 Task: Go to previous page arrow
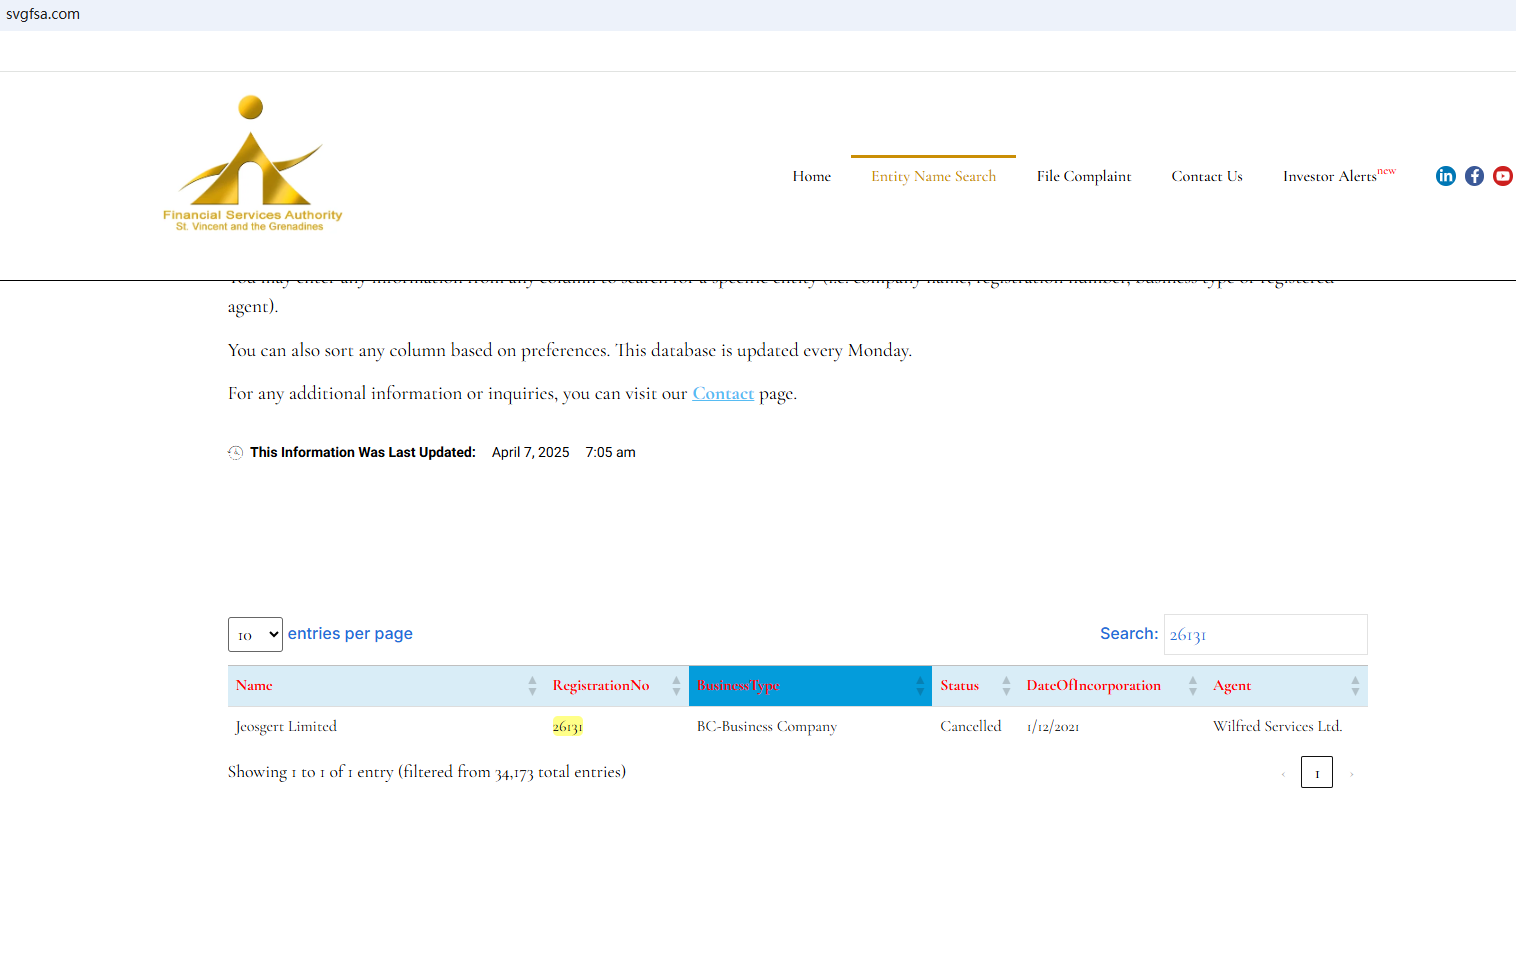pos(1283,774)
